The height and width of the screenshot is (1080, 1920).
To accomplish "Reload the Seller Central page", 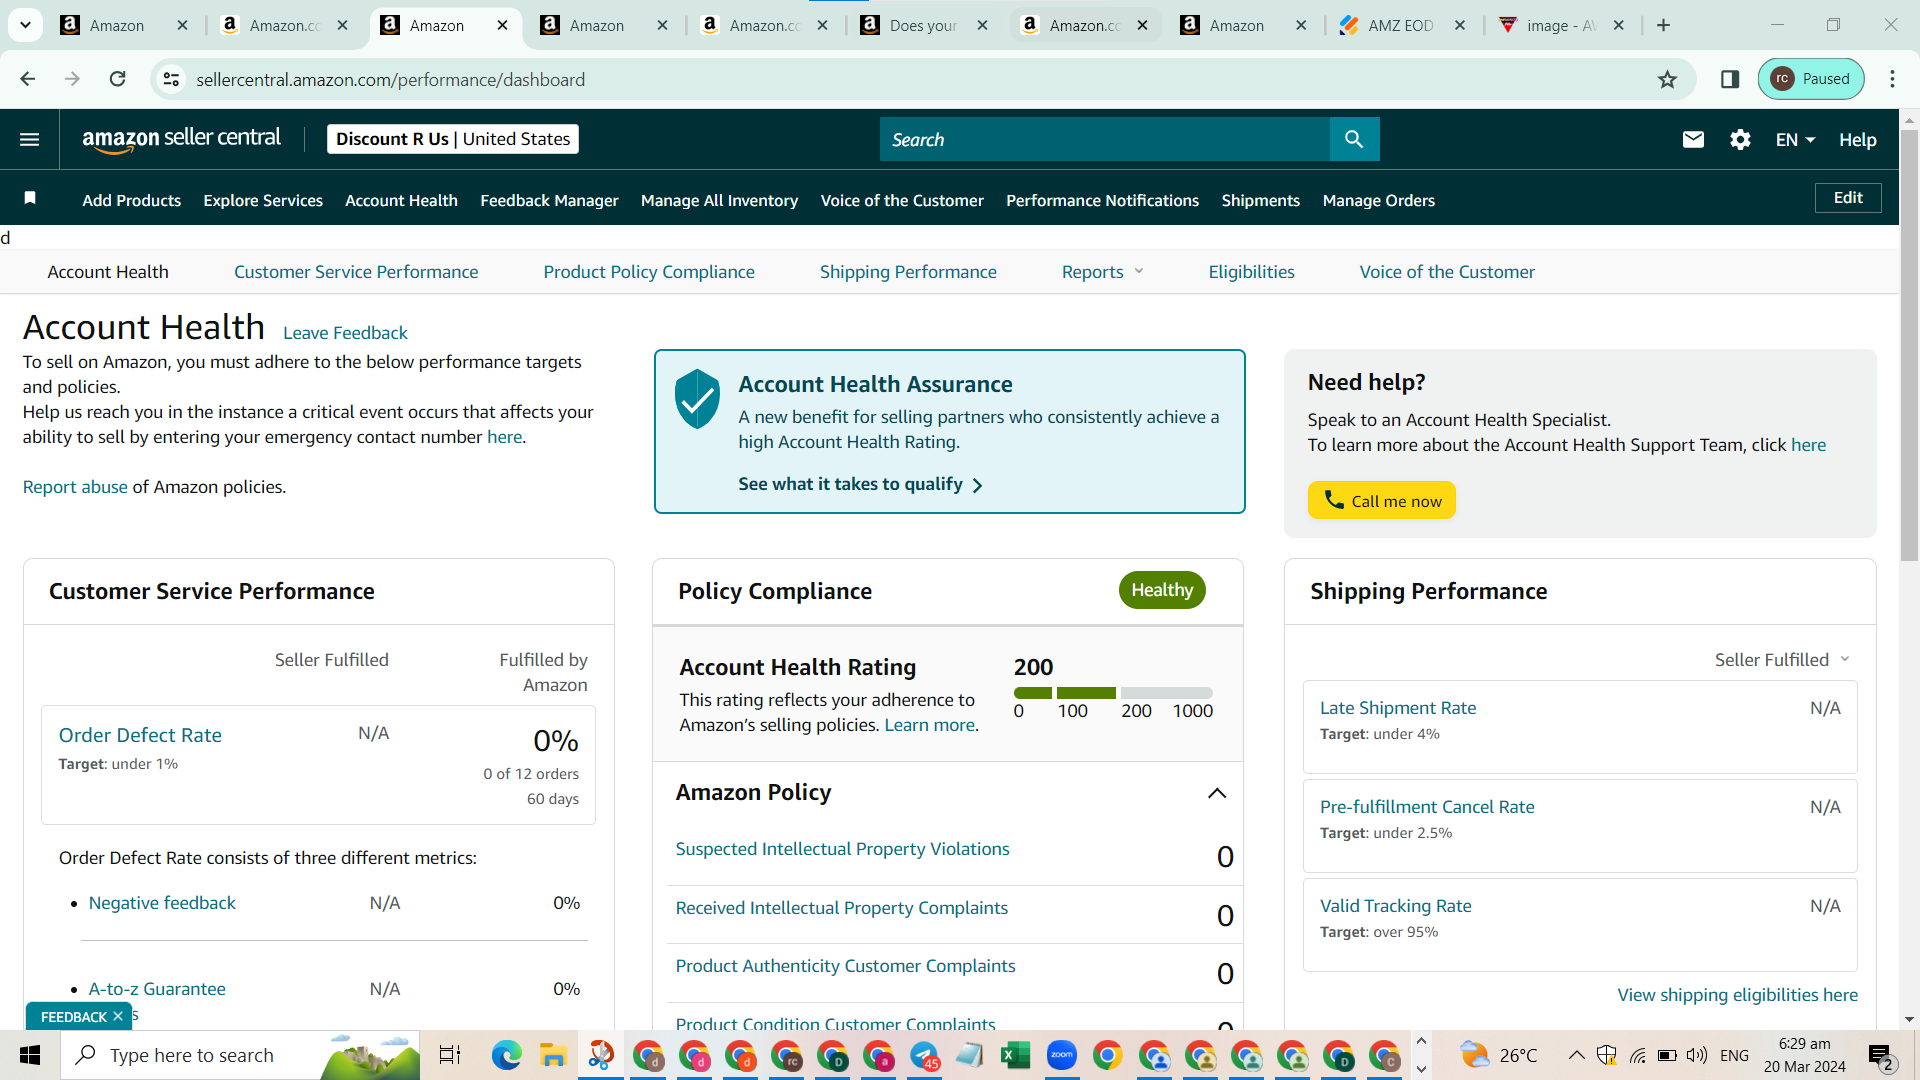I will point(118,79).
